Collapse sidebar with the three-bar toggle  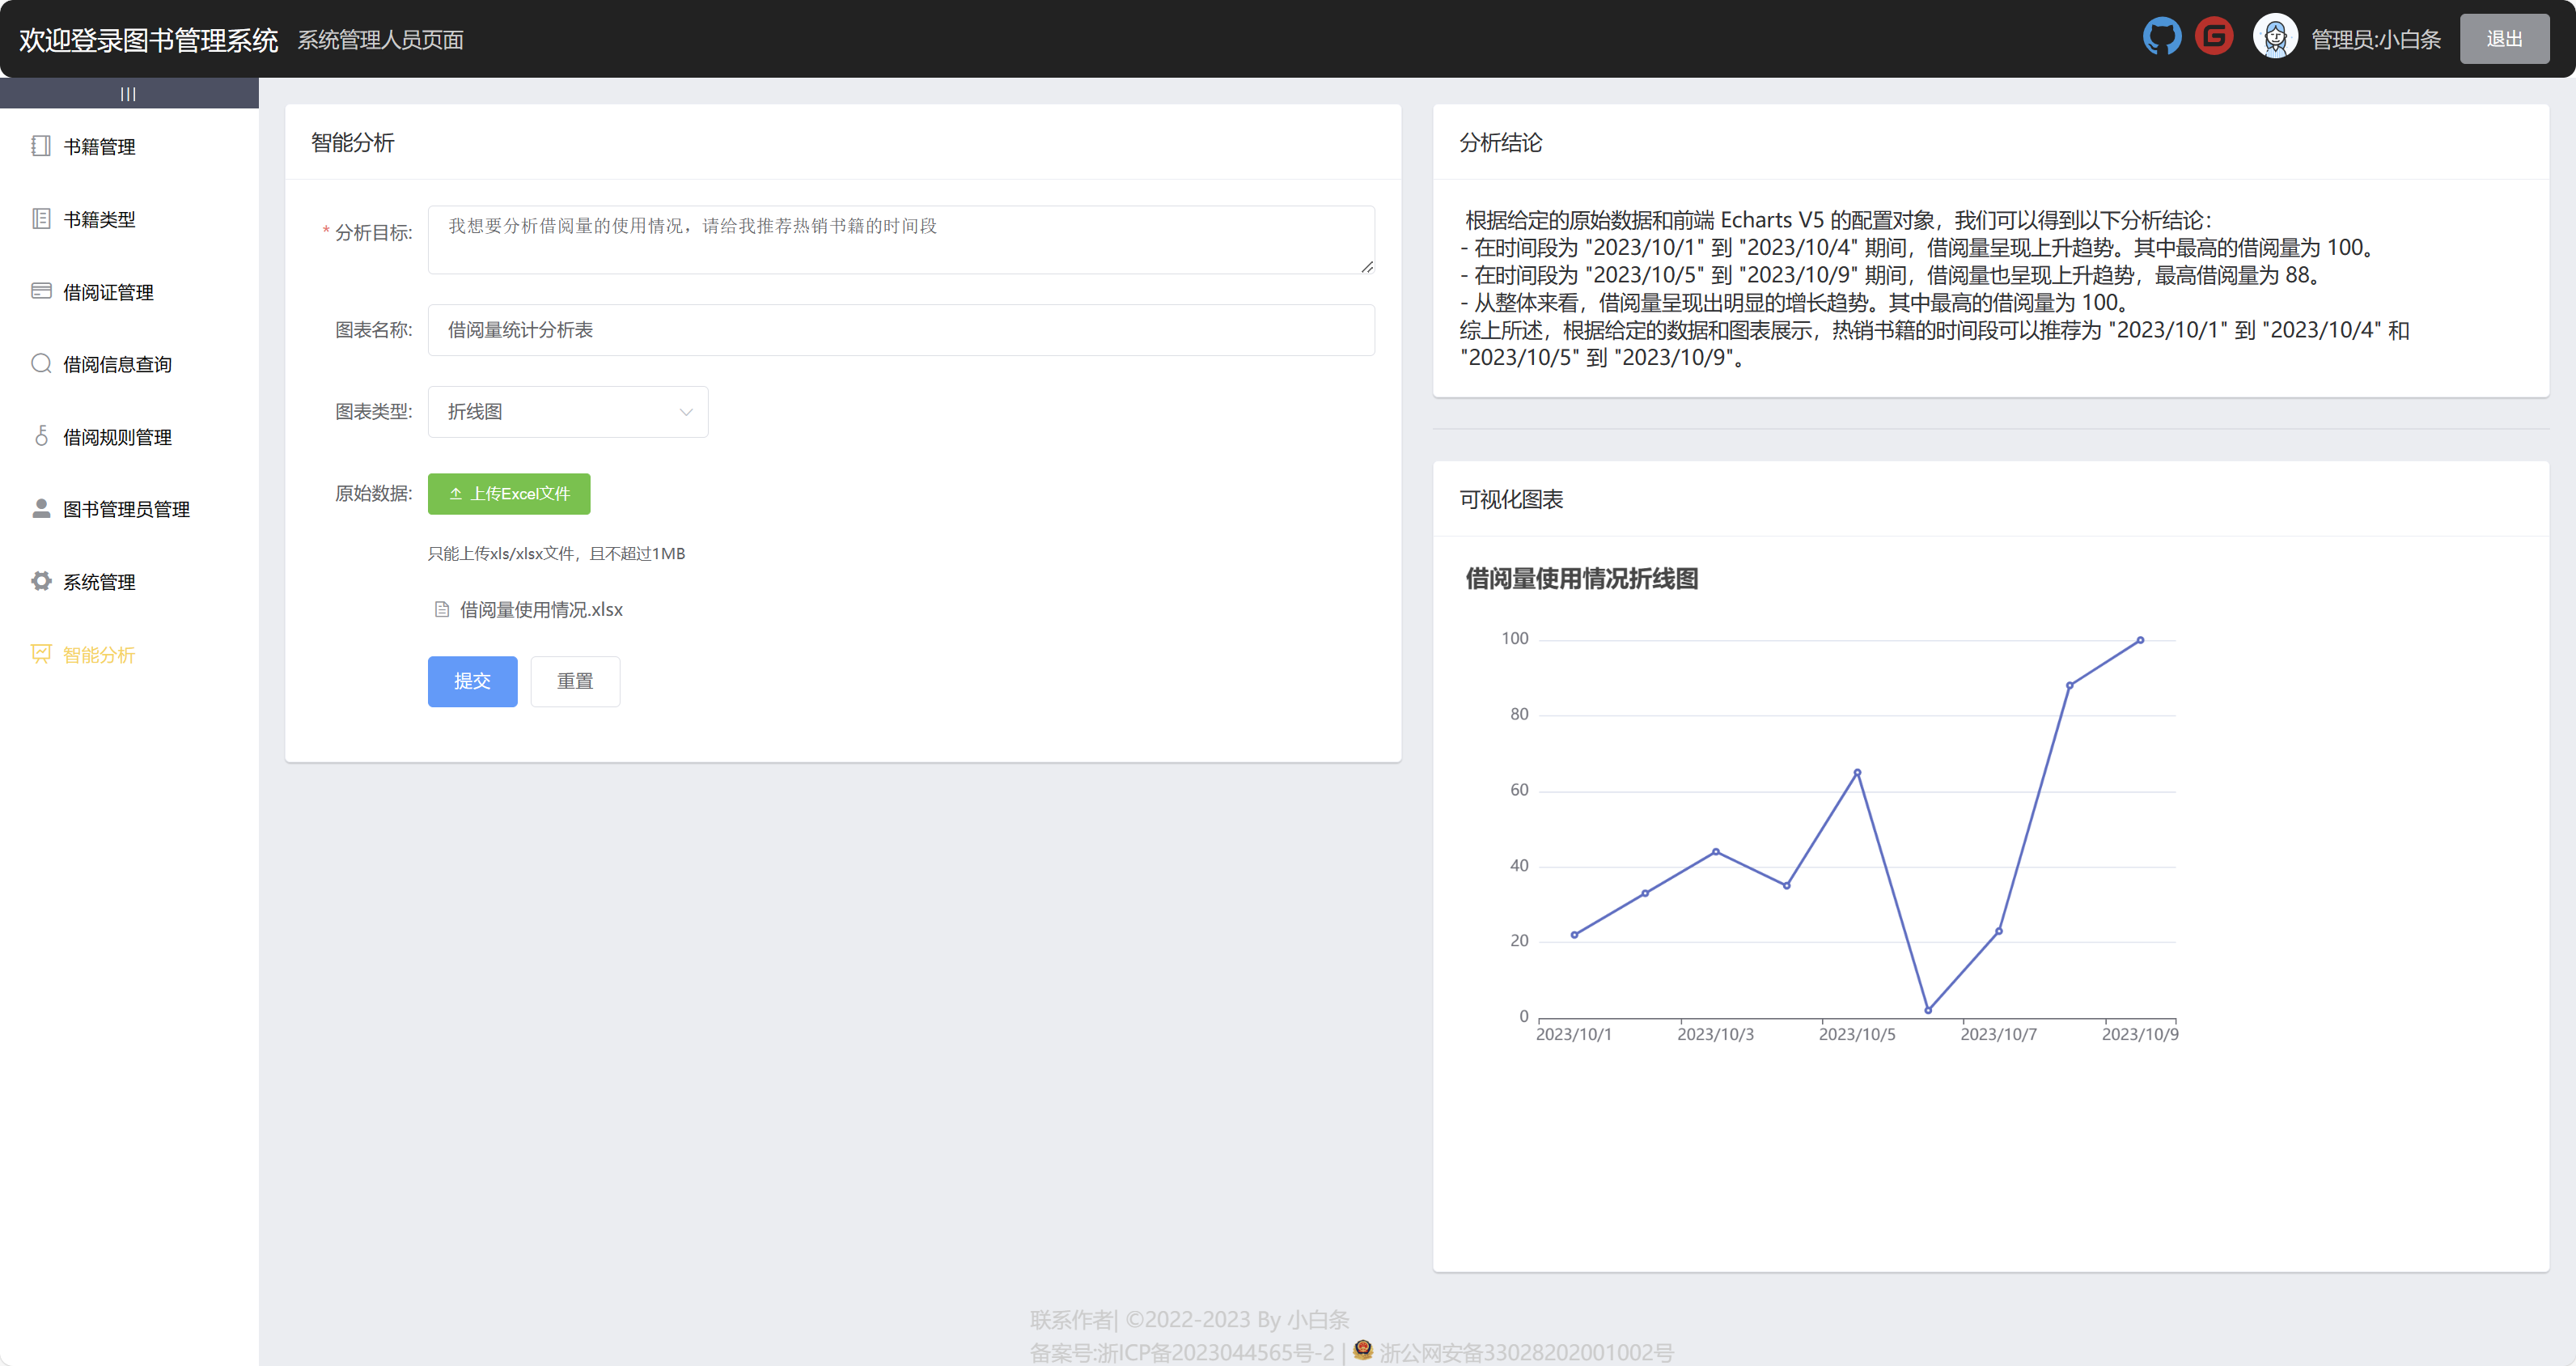(128, 94)
